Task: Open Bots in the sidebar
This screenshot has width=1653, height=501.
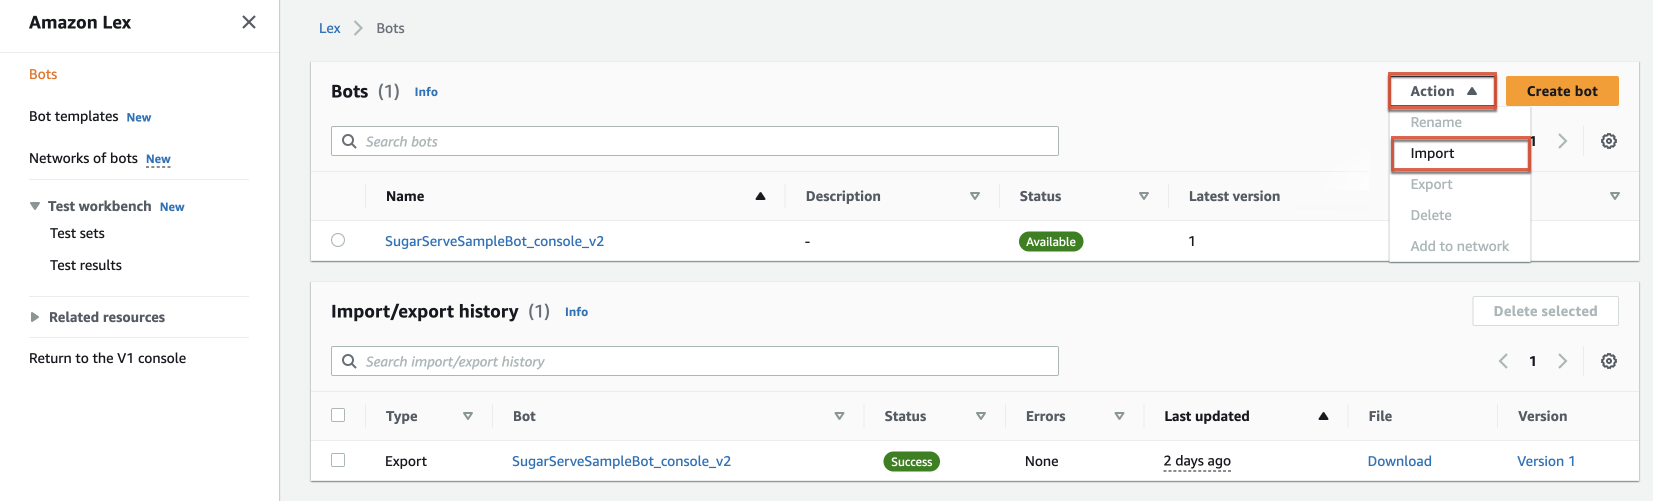Action: pyautogui.click(x=43, y=74)
